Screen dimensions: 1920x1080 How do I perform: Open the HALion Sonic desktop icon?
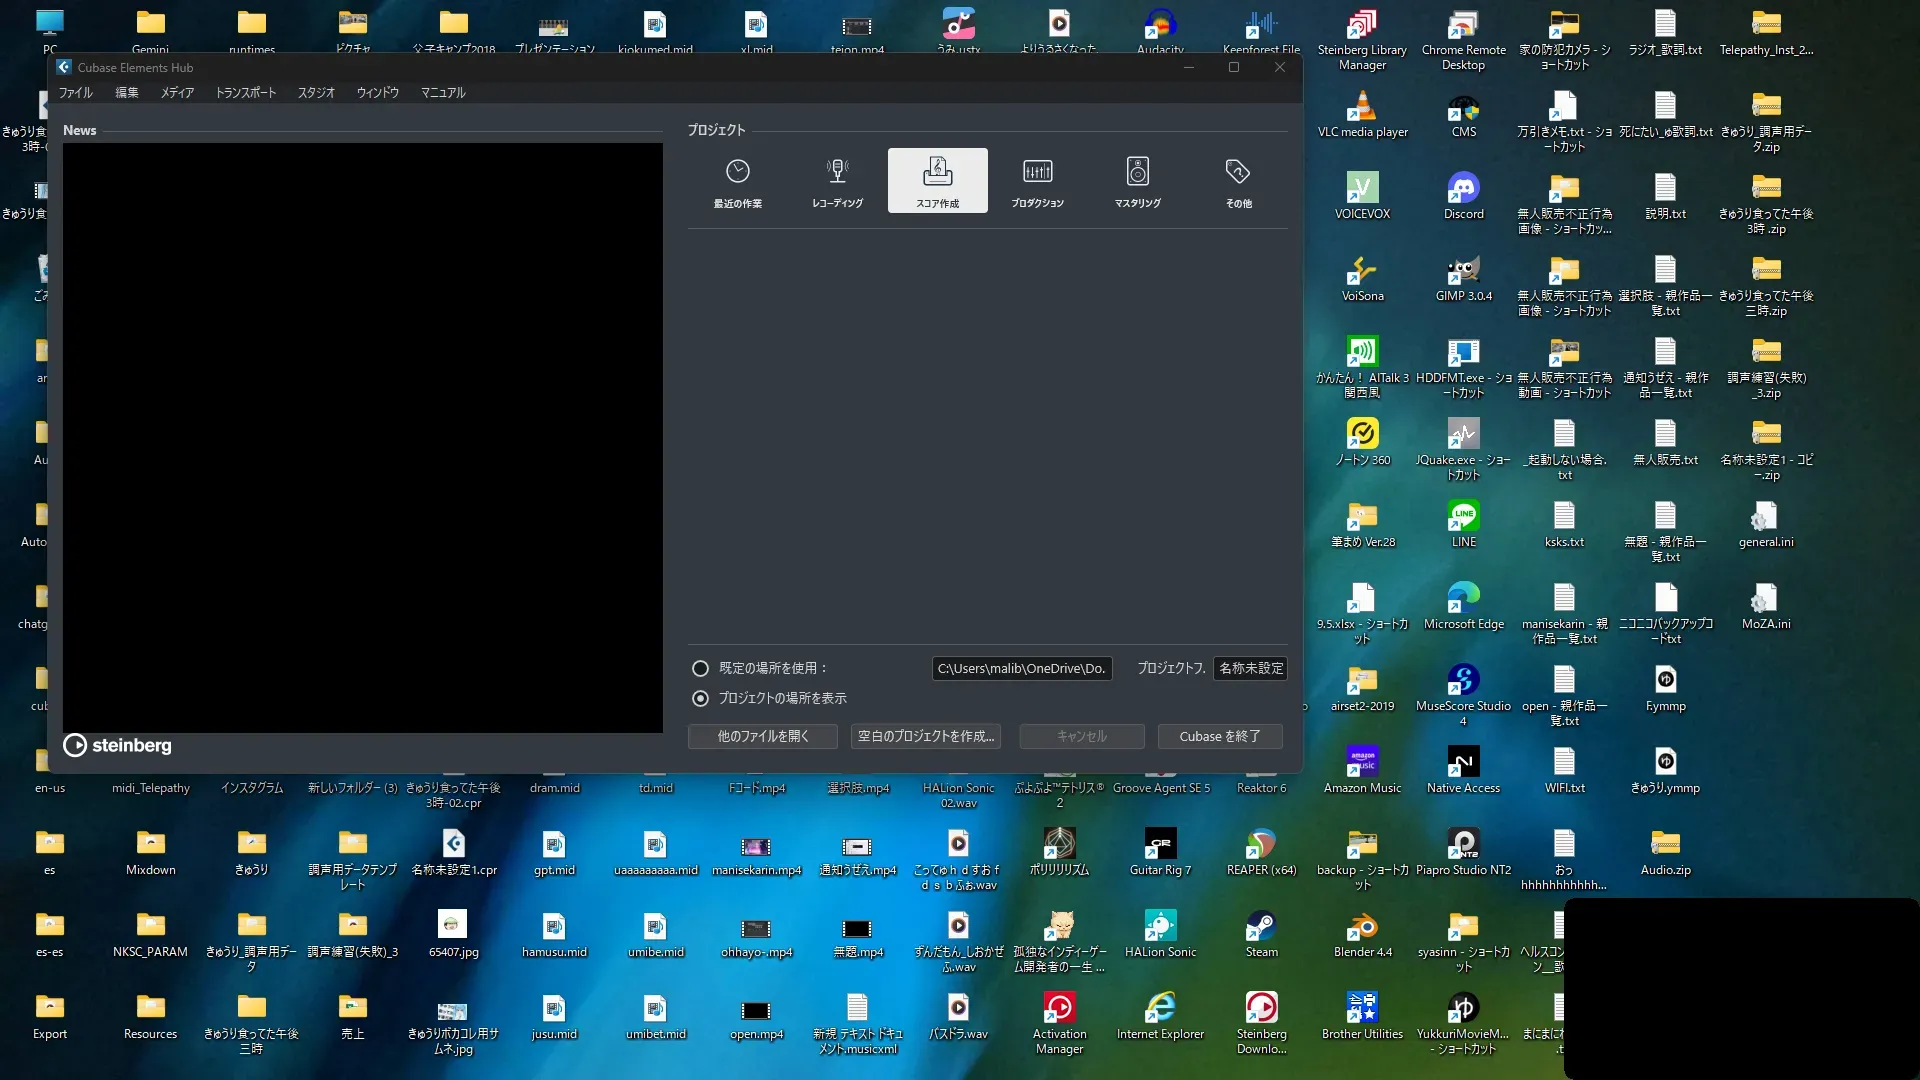[1160, 927]
